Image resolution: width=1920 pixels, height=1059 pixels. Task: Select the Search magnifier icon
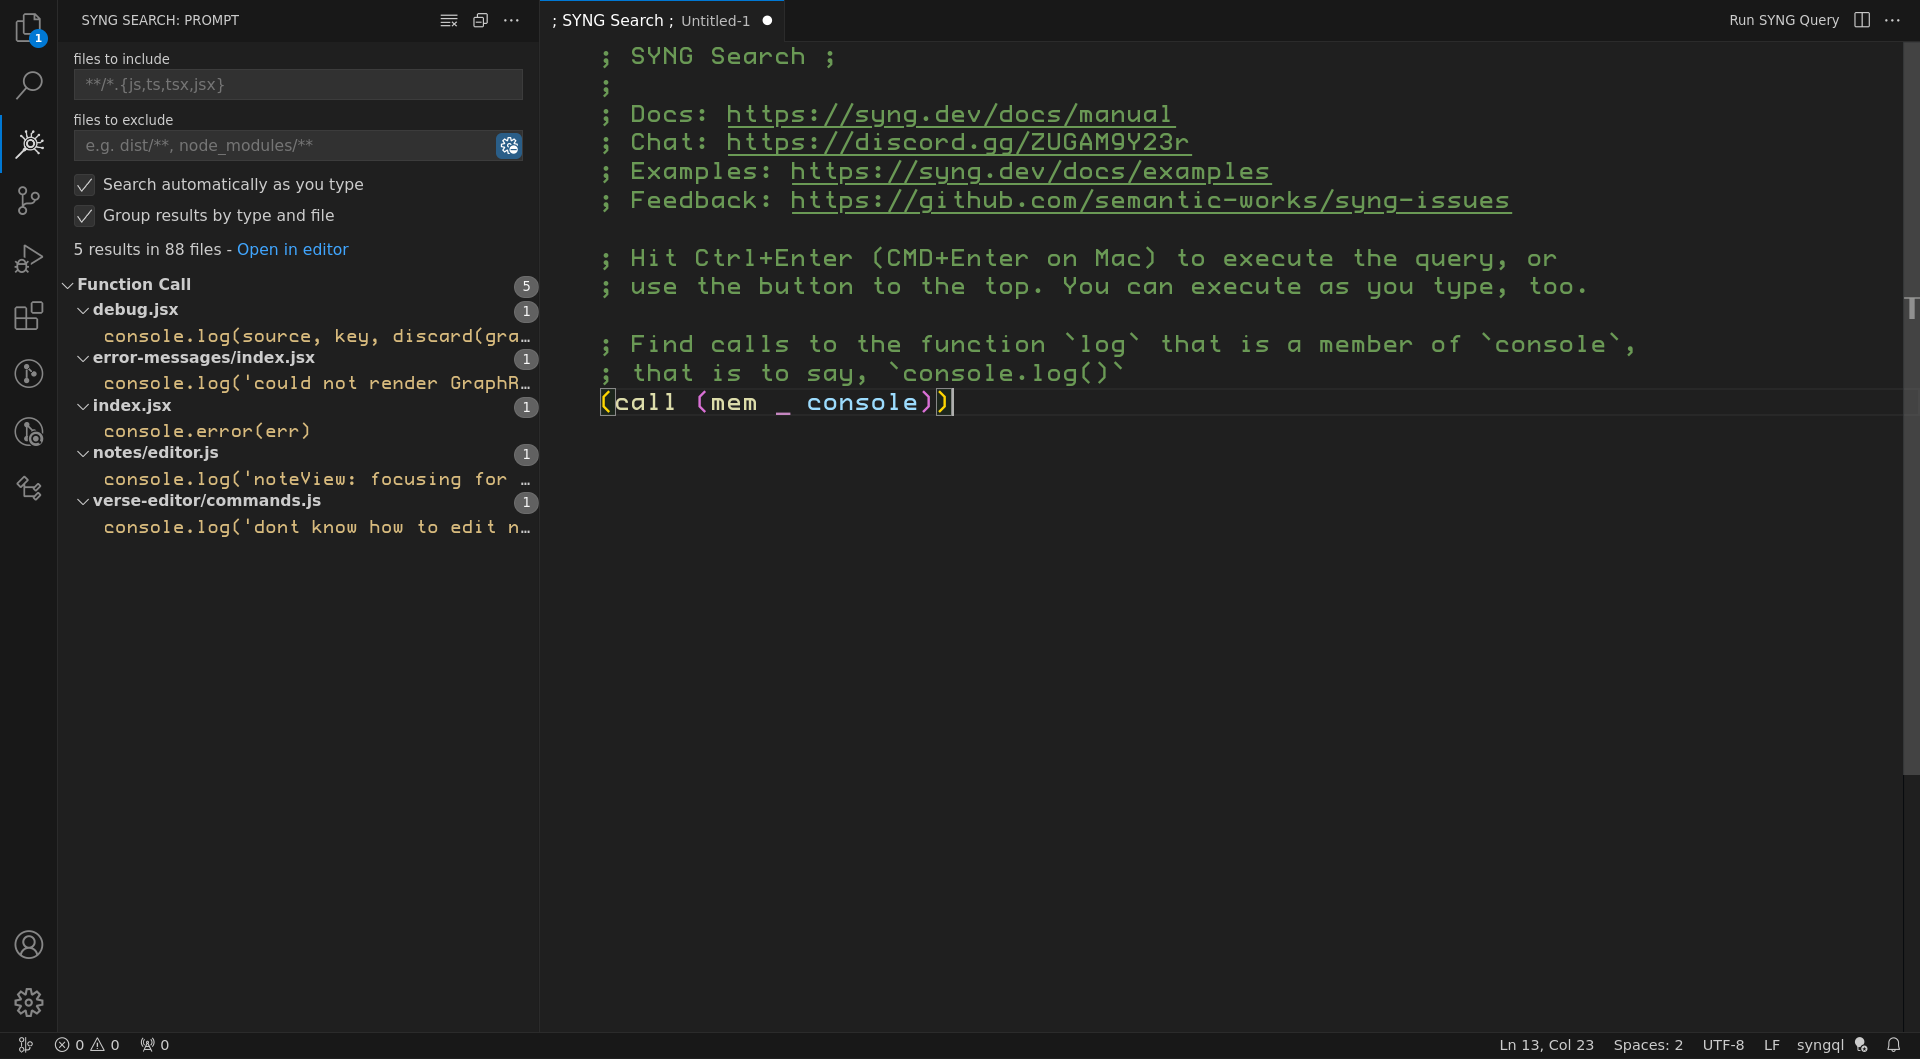[29, 86]
